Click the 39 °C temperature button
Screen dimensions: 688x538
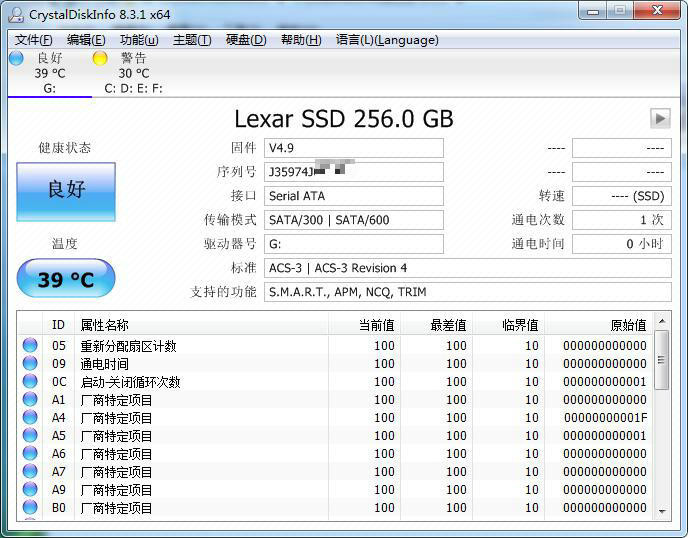pos(66,279)
